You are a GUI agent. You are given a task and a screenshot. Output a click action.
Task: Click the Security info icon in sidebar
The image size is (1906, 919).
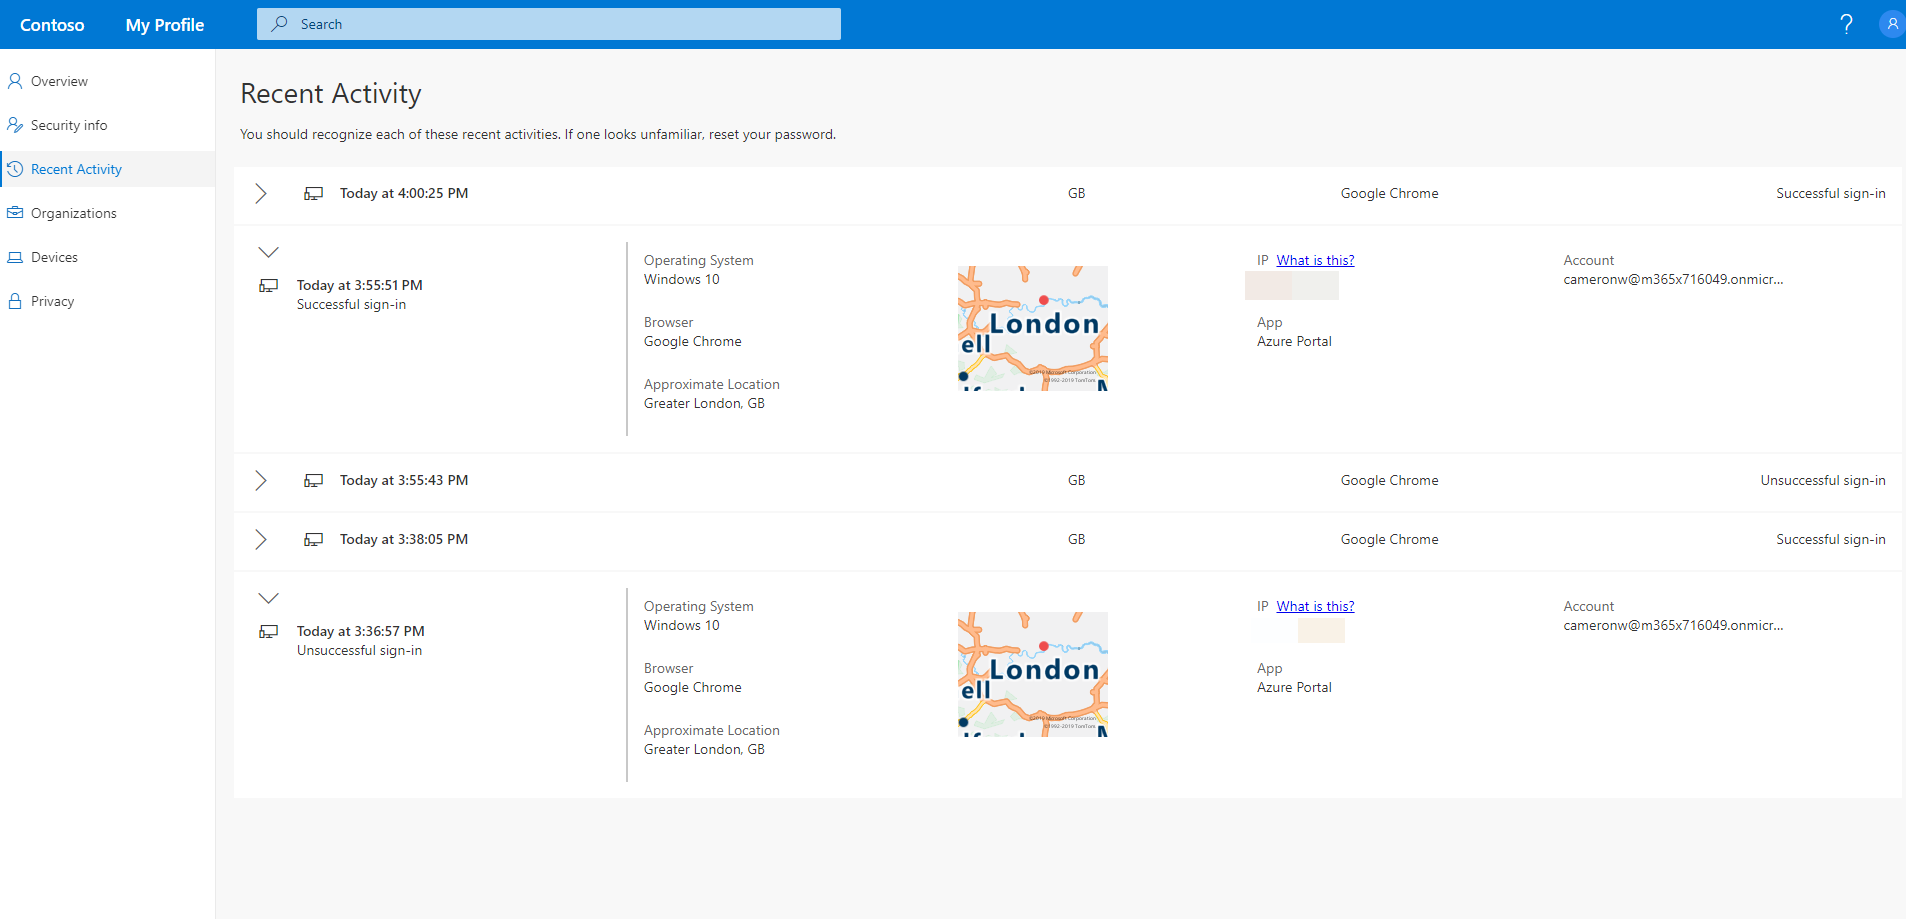[x=15, y=125]
